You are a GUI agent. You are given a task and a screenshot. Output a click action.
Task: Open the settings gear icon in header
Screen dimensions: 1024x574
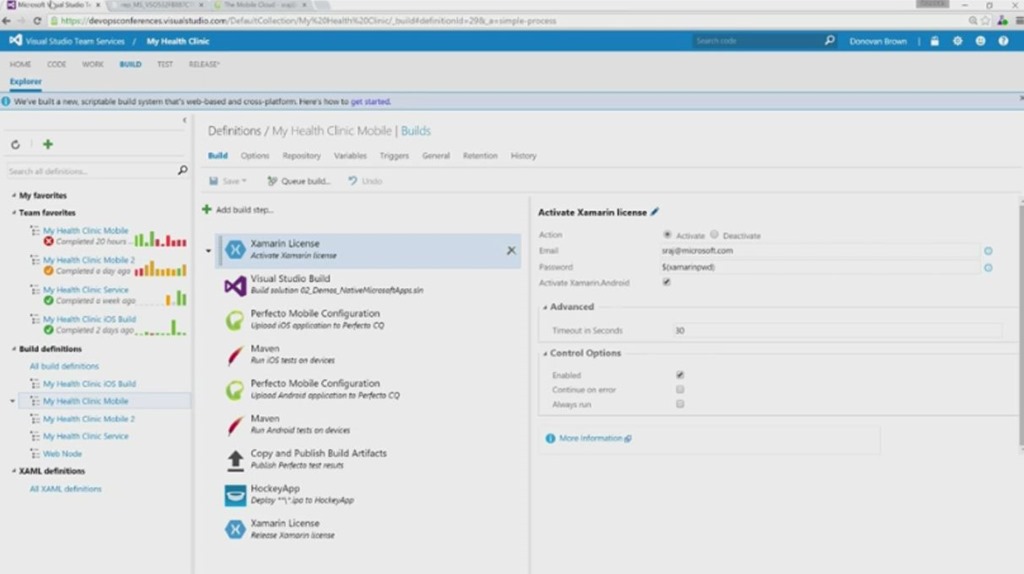(x=957, y=41)
